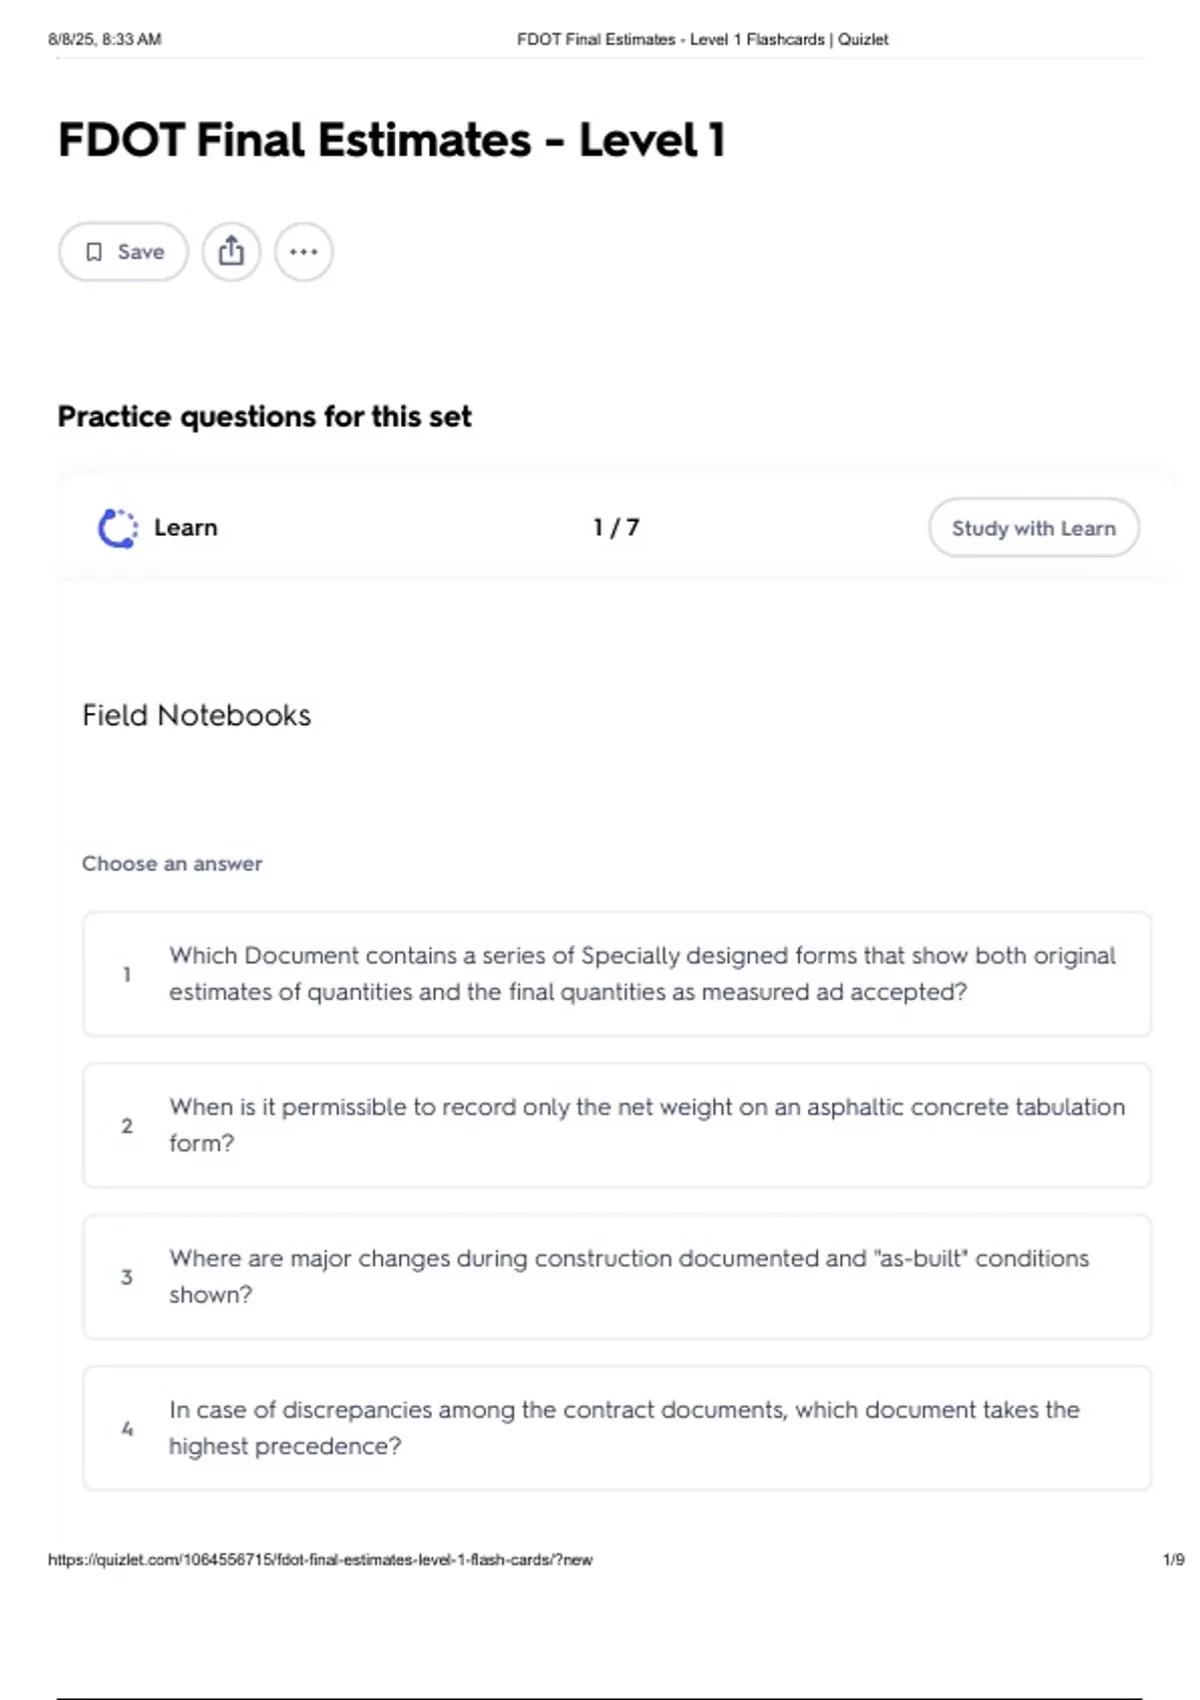1200x1700 pixels.
Task: Click the answer option number 2
Action: pyautogui.click(x=127, y=1126)
